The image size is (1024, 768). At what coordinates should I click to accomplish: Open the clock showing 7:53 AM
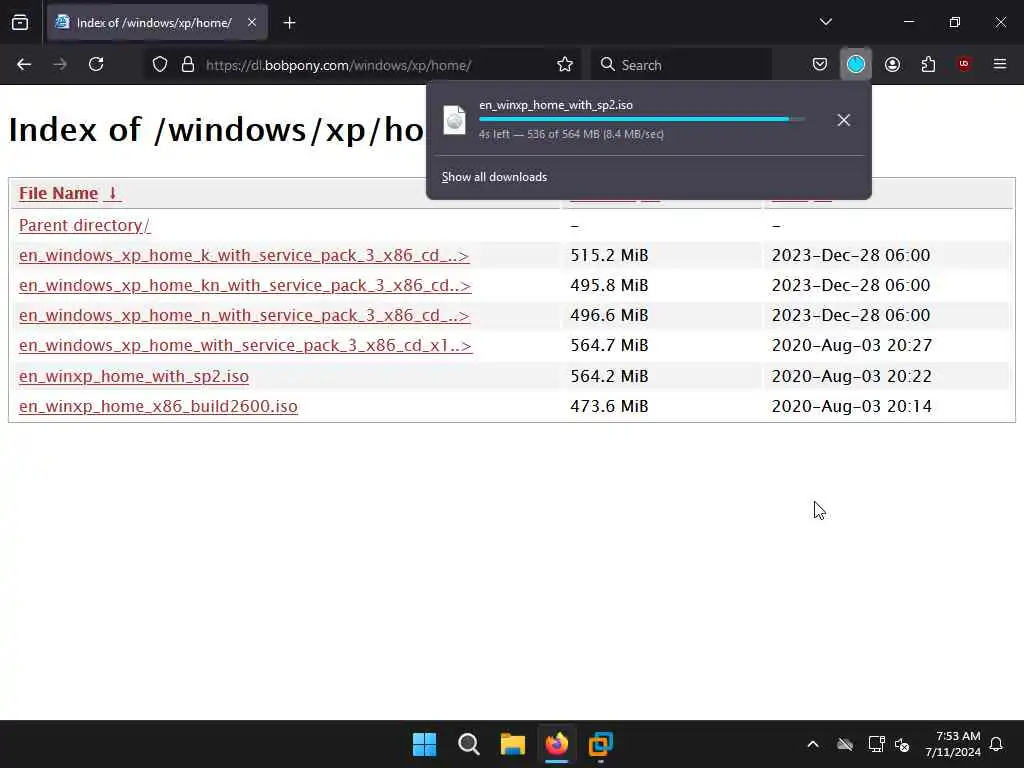953,744
